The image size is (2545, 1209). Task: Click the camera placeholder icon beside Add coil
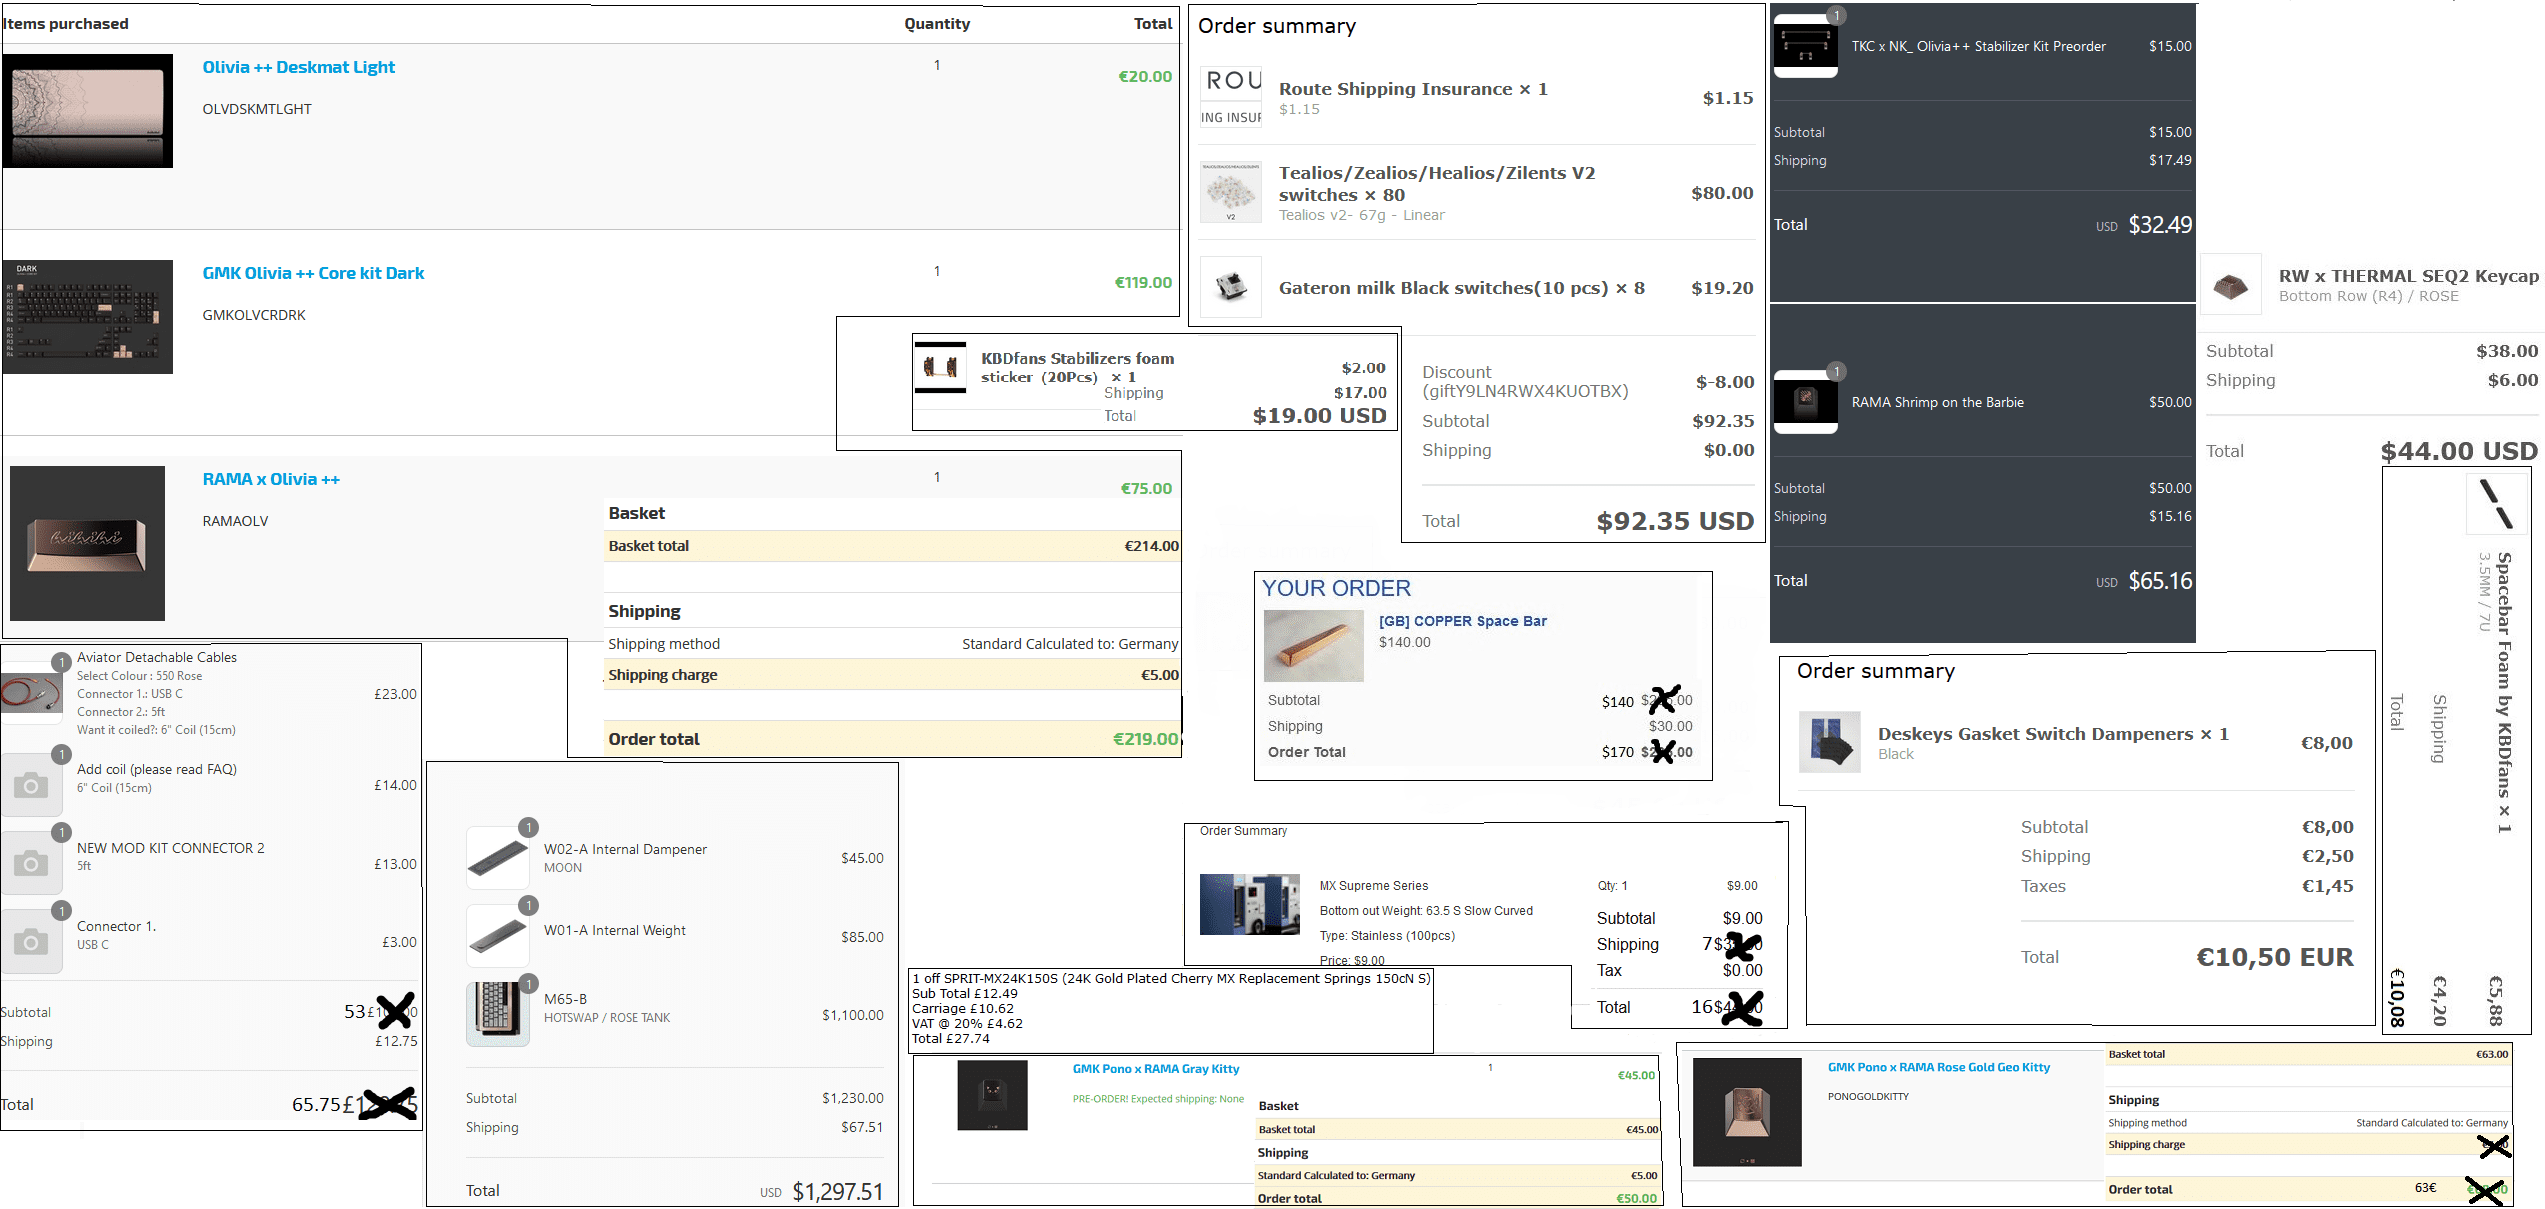point(31,785)
